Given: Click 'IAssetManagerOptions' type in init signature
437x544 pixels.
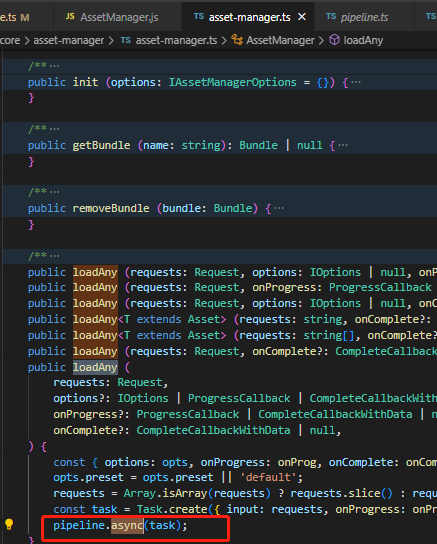Looking at the screenshot, I should [233, 82].
